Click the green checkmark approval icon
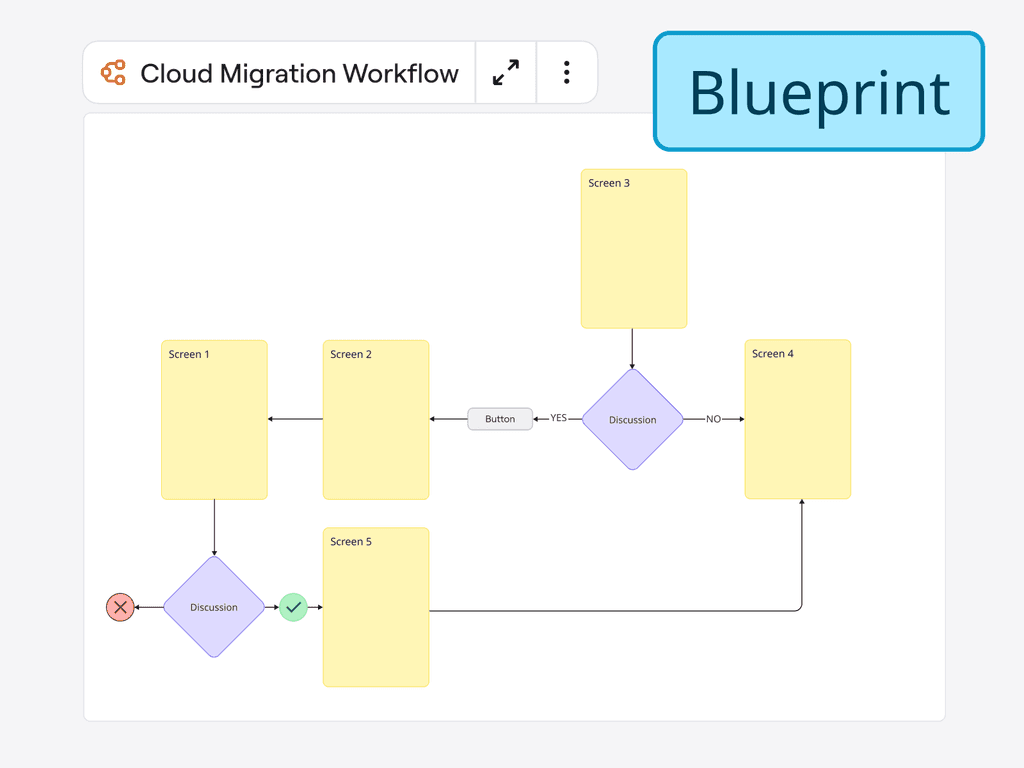Viewport: 1024px width, 768px height. (x=294, y=607)
